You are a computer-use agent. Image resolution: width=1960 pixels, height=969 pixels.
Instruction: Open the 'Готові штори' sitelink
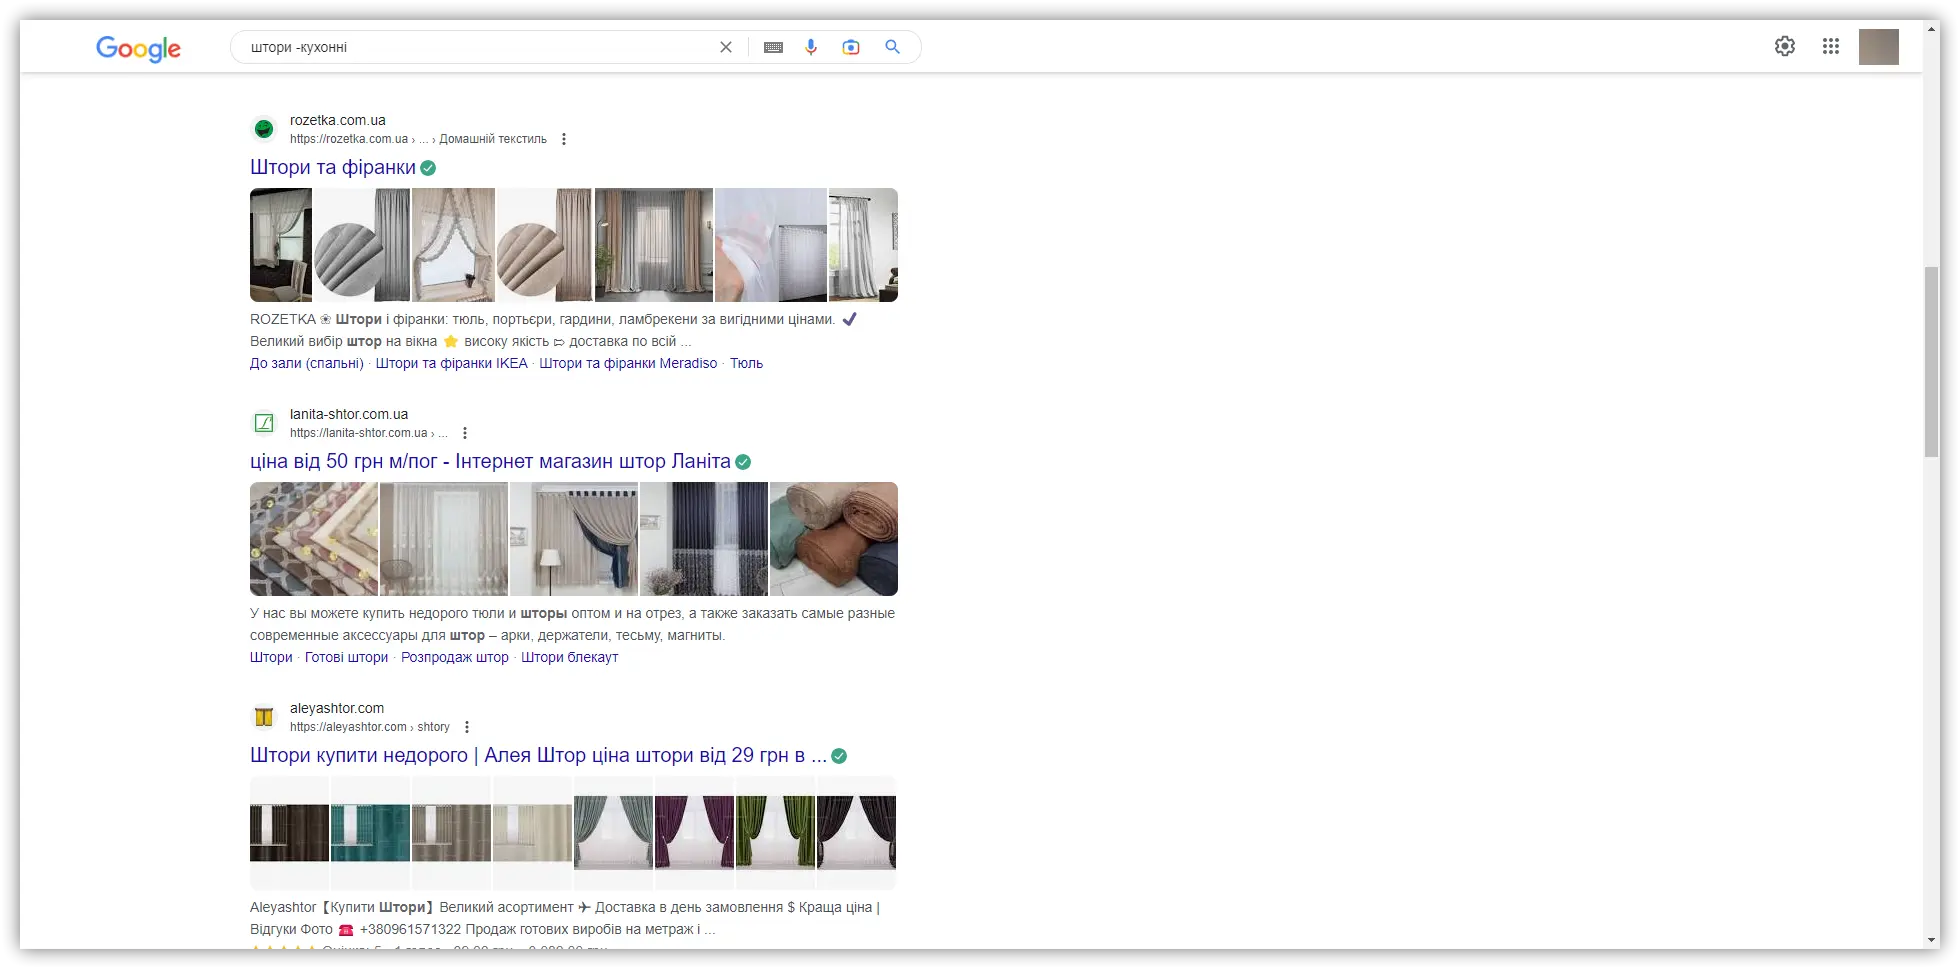[346, 657]
